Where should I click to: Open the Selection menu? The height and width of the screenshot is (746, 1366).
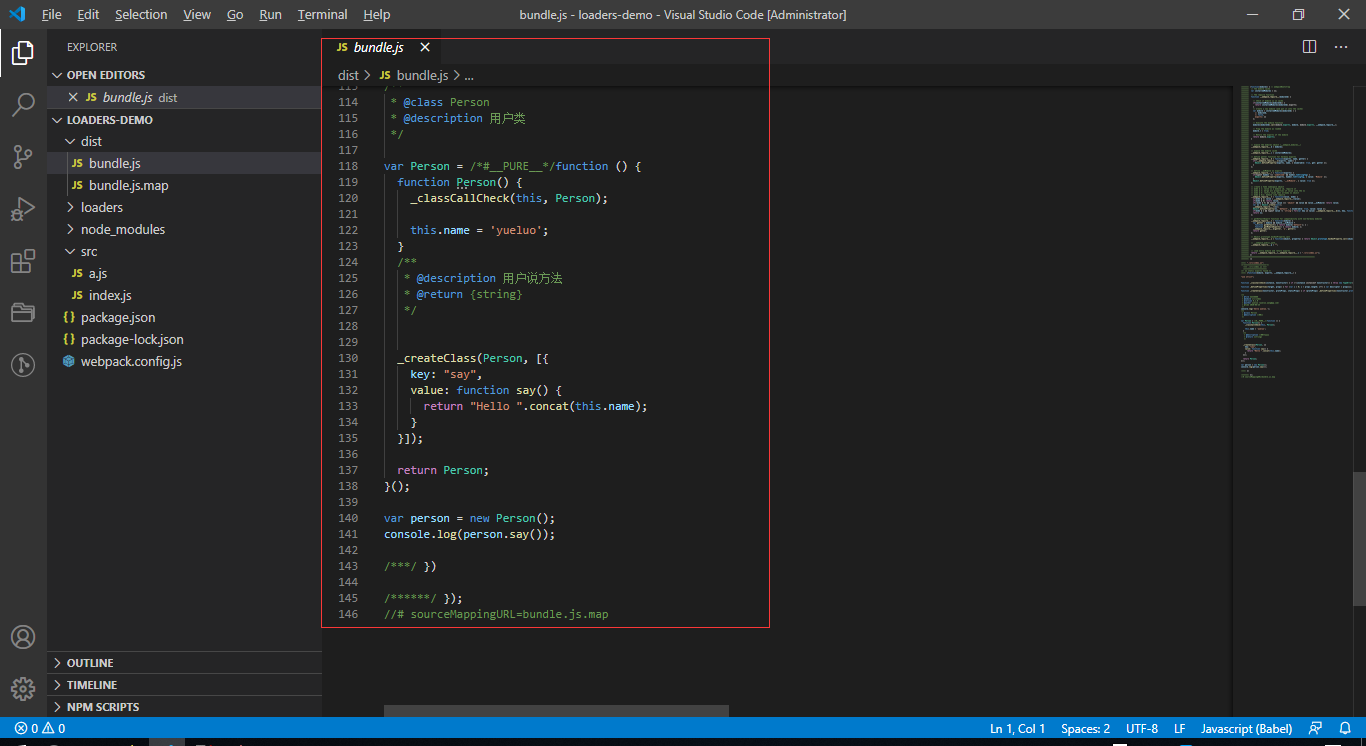[x=141, y=15]
